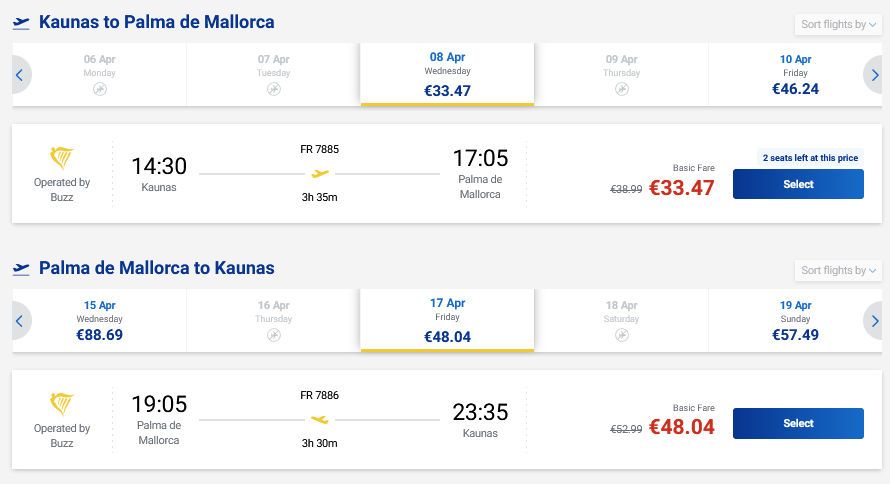
Task: Click the 07 Apr Tuesday date cell
Action: [x=274, y=75]
